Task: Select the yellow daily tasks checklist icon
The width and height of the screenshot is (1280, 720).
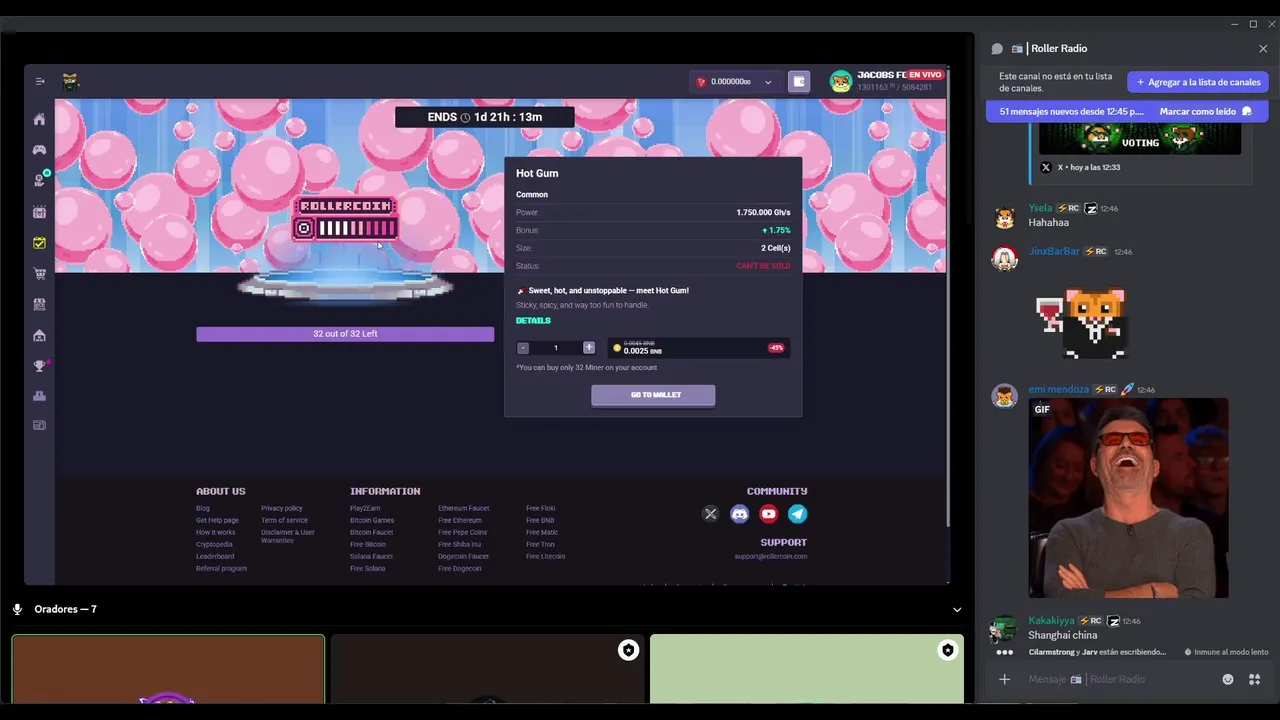Action: 39,243
